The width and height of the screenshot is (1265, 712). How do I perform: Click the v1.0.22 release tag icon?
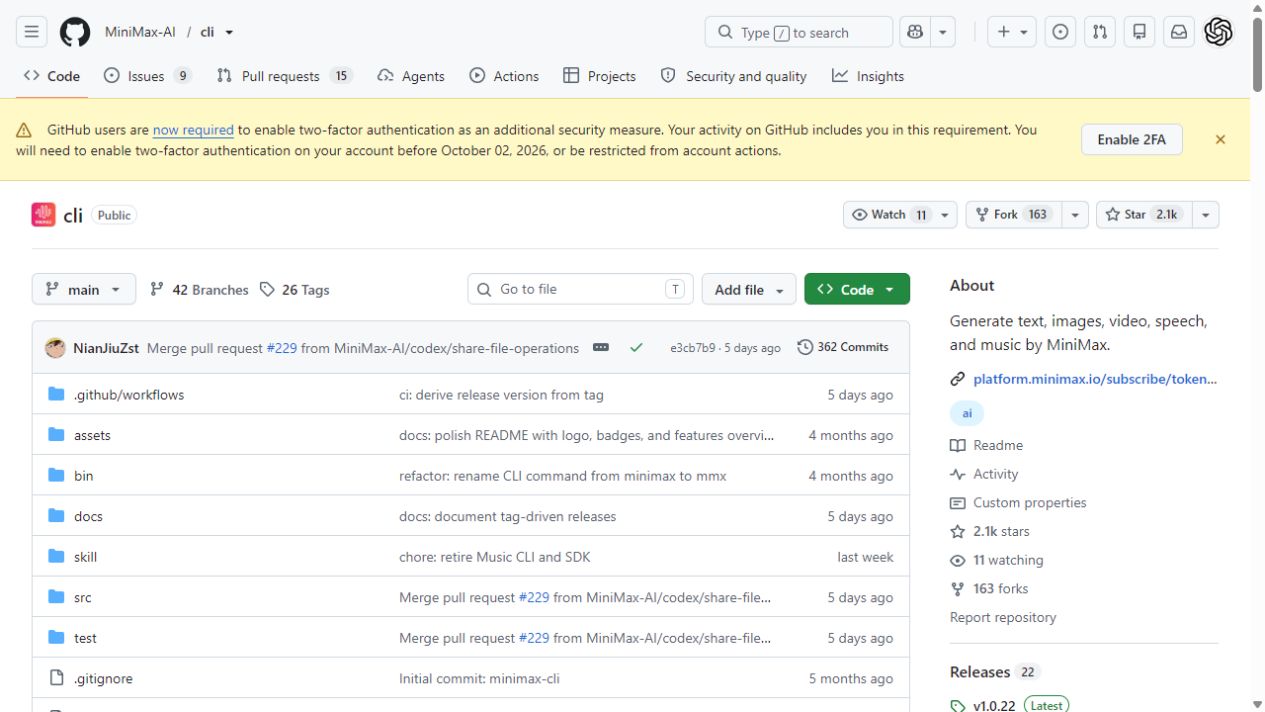click(x=957, y=705)
